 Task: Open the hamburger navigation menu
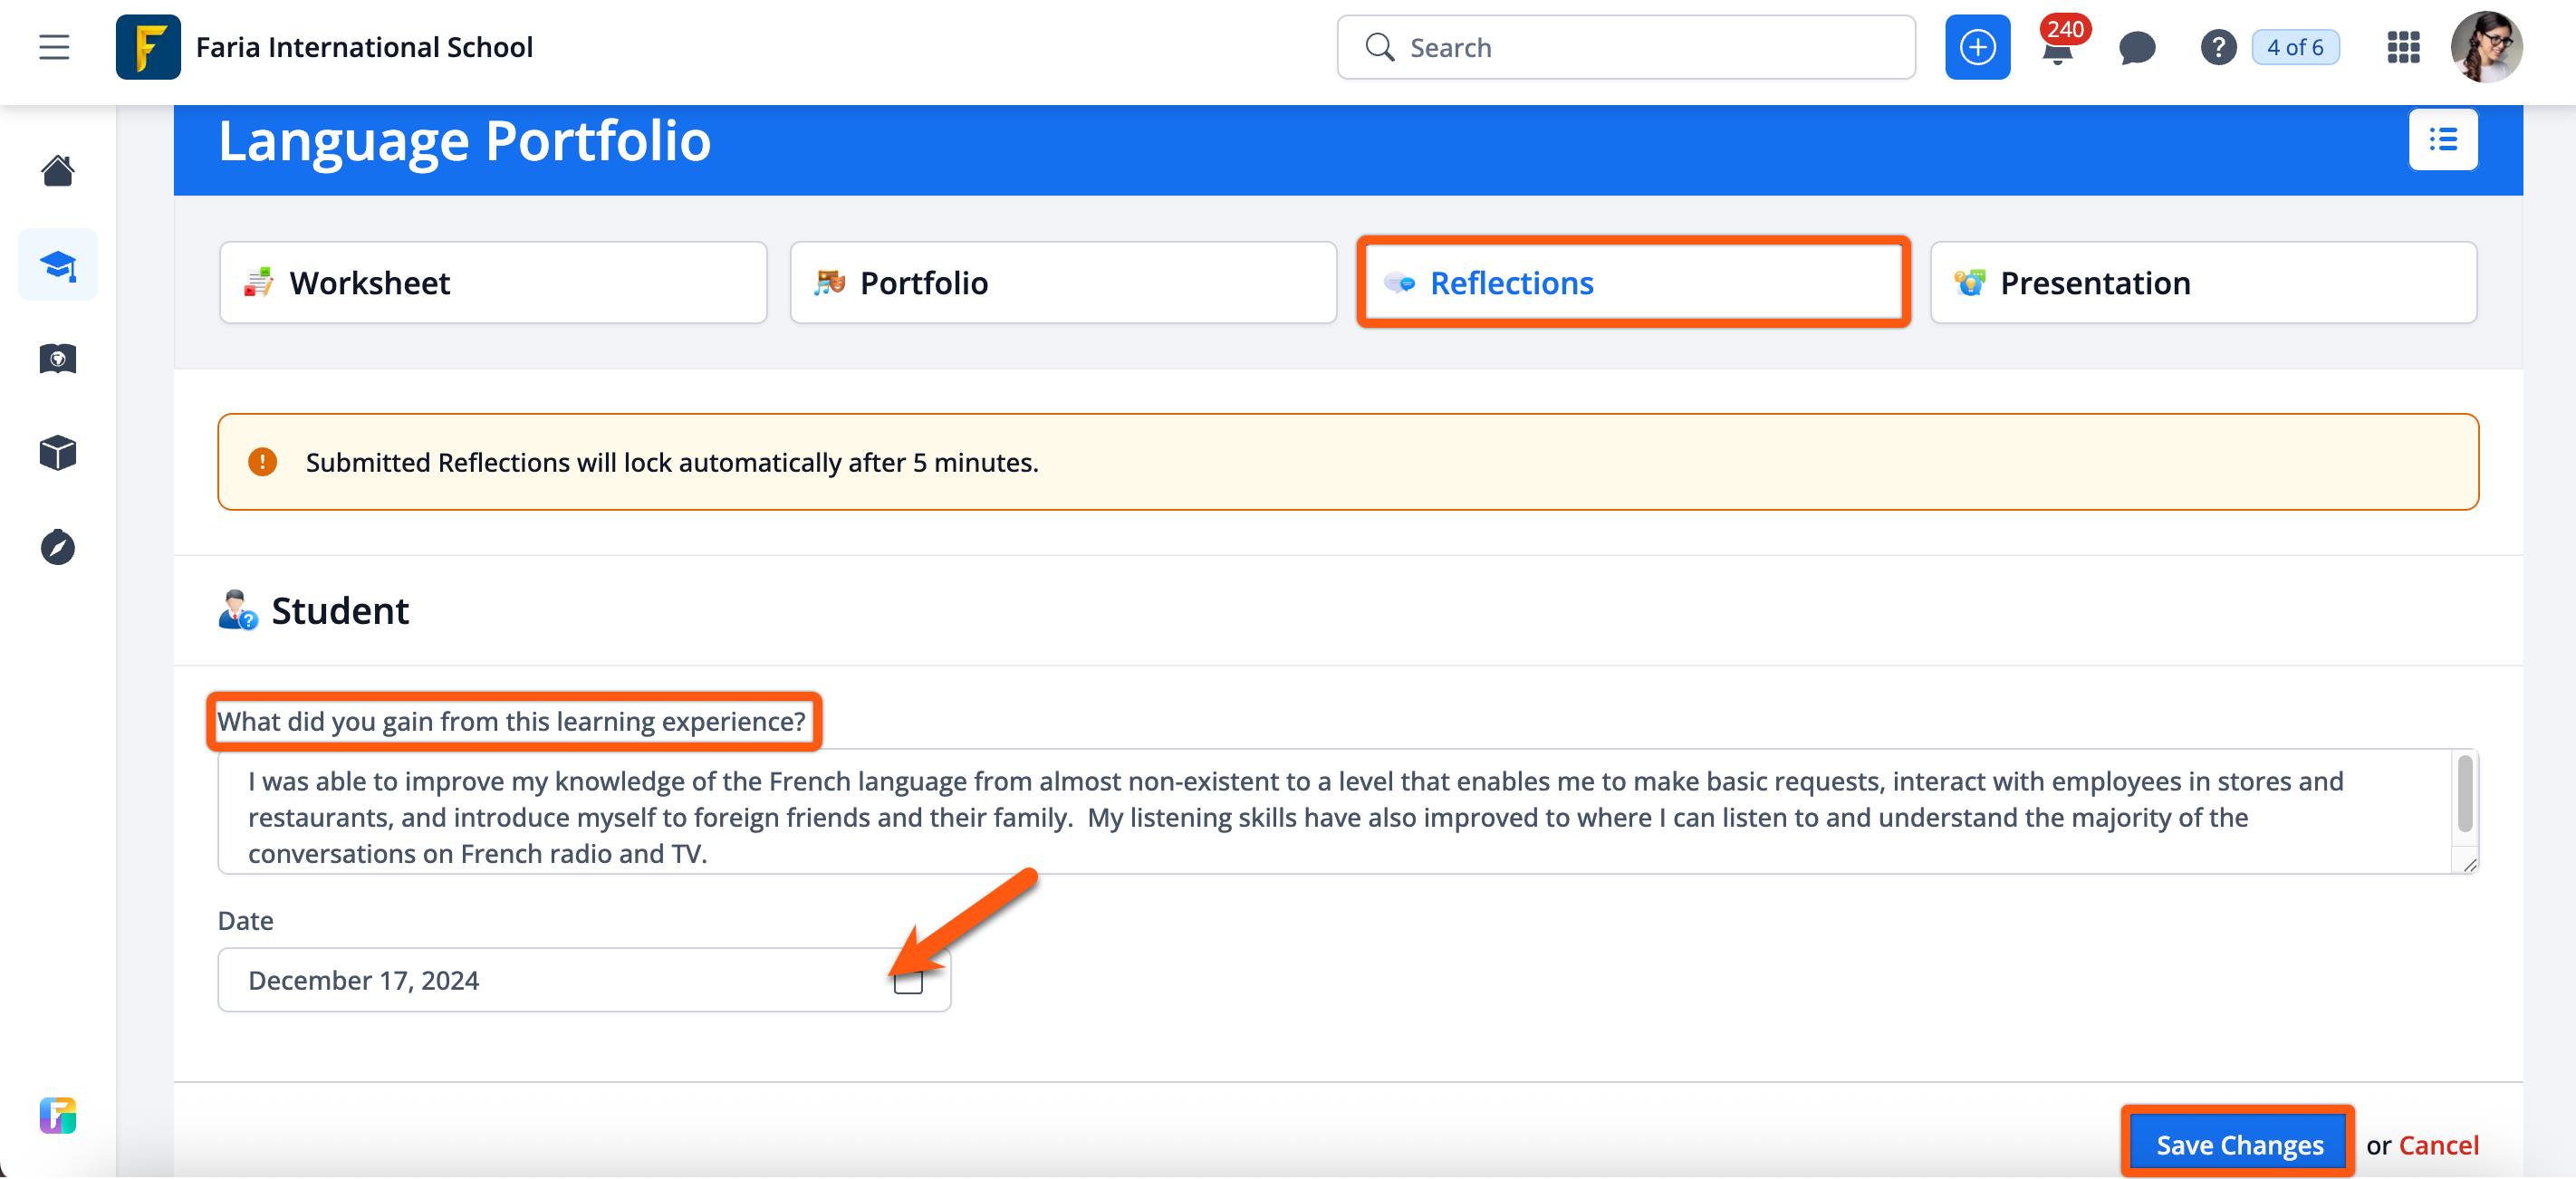pyautogui.click(x=54, y=47)
